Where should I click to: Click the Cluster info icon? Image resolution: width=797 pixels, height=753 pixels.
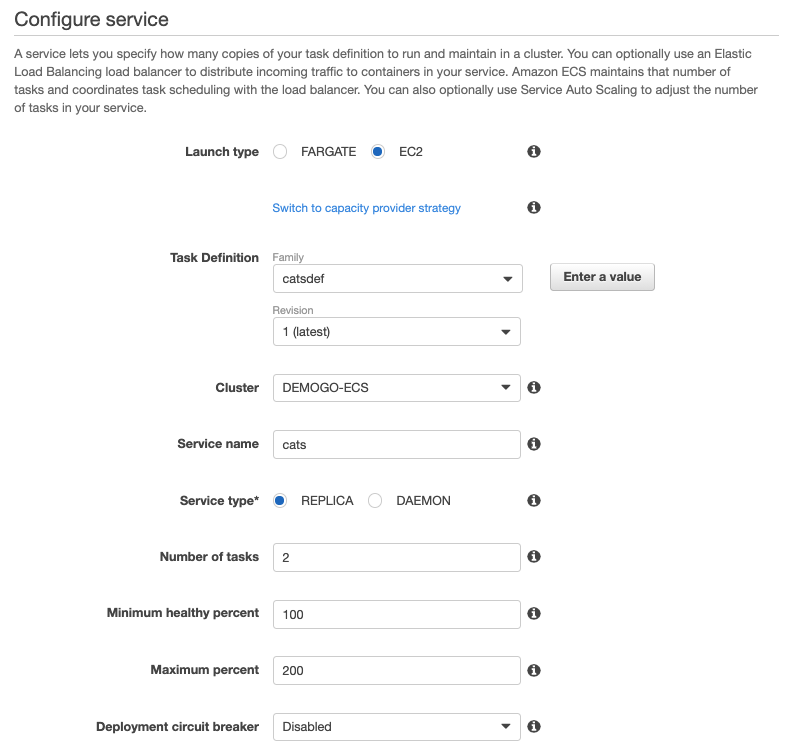pyautogui.click(x=534, y=387)
